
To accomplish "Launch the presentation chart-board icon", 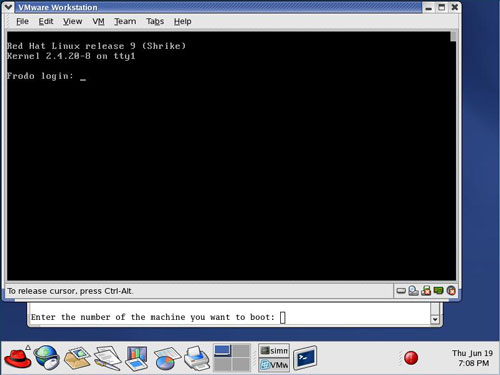I will click(136, 358).
